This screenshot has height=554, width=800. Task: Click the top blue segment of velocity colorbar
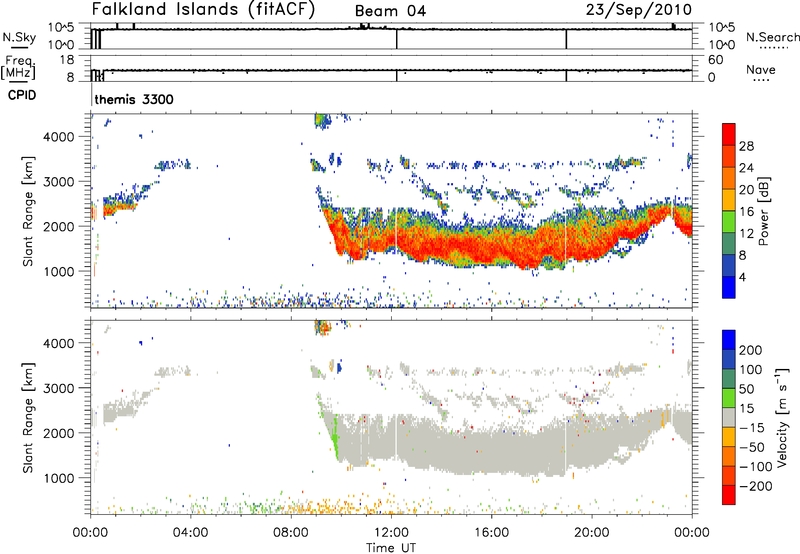point(729,340)
